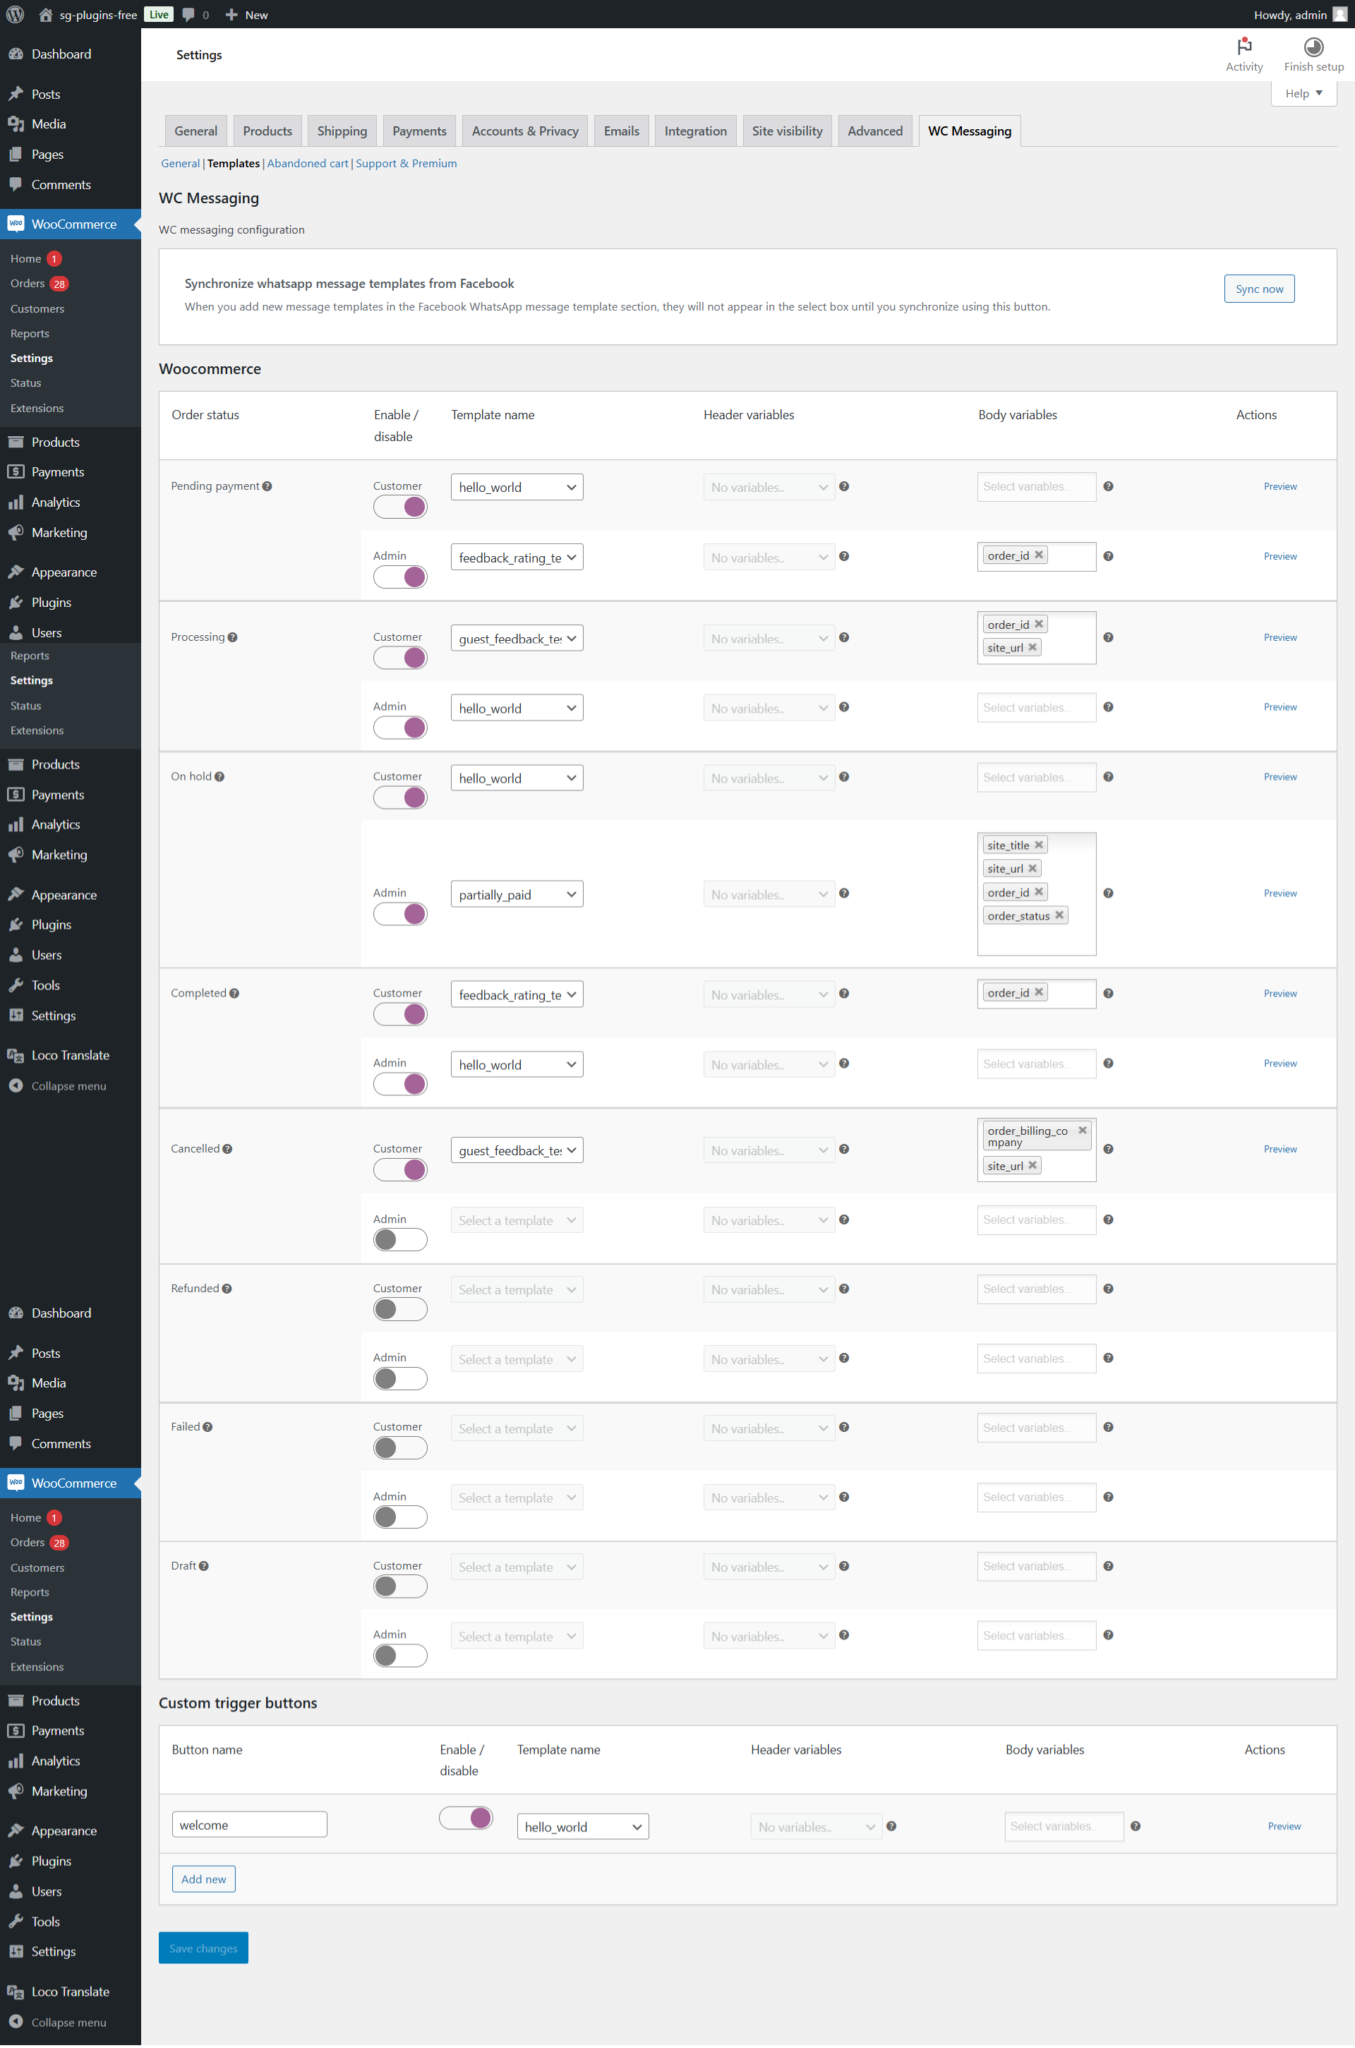
Task: Open the Activity flag icon
Action: coord(1244,47)
